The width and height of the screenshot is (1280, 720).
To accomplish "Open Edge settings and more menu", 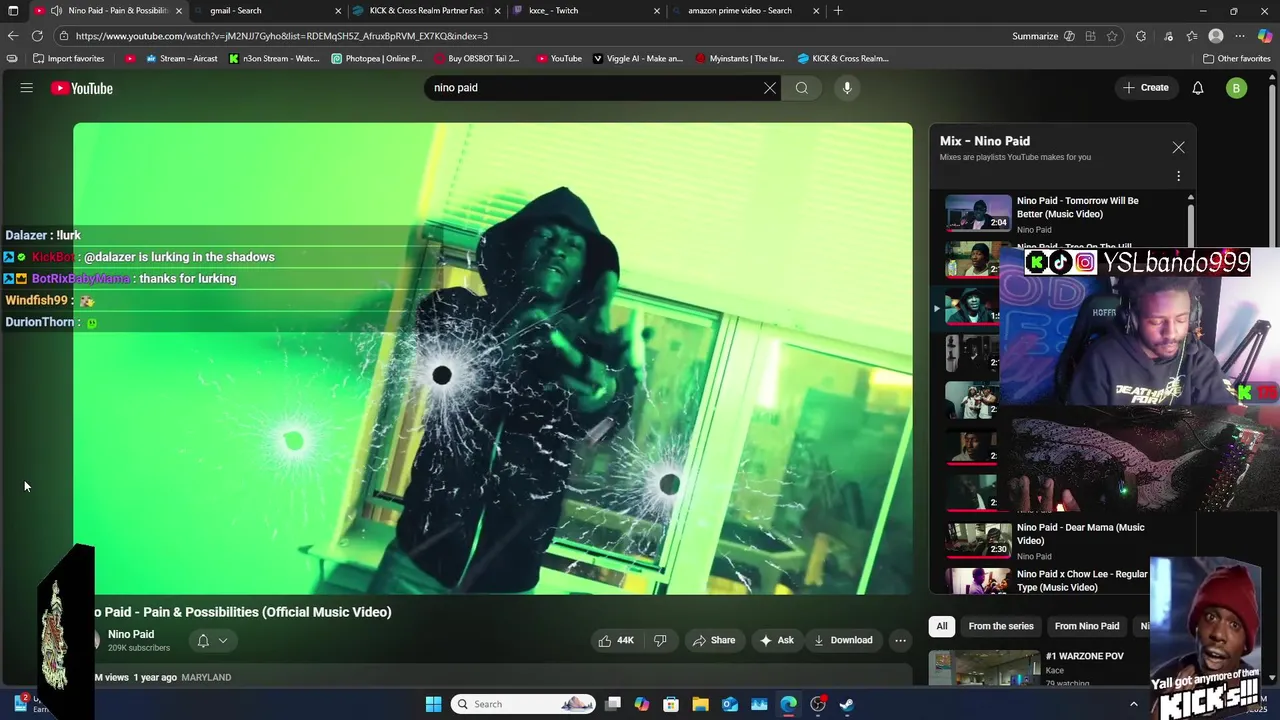I will [x=1240, y=36].
